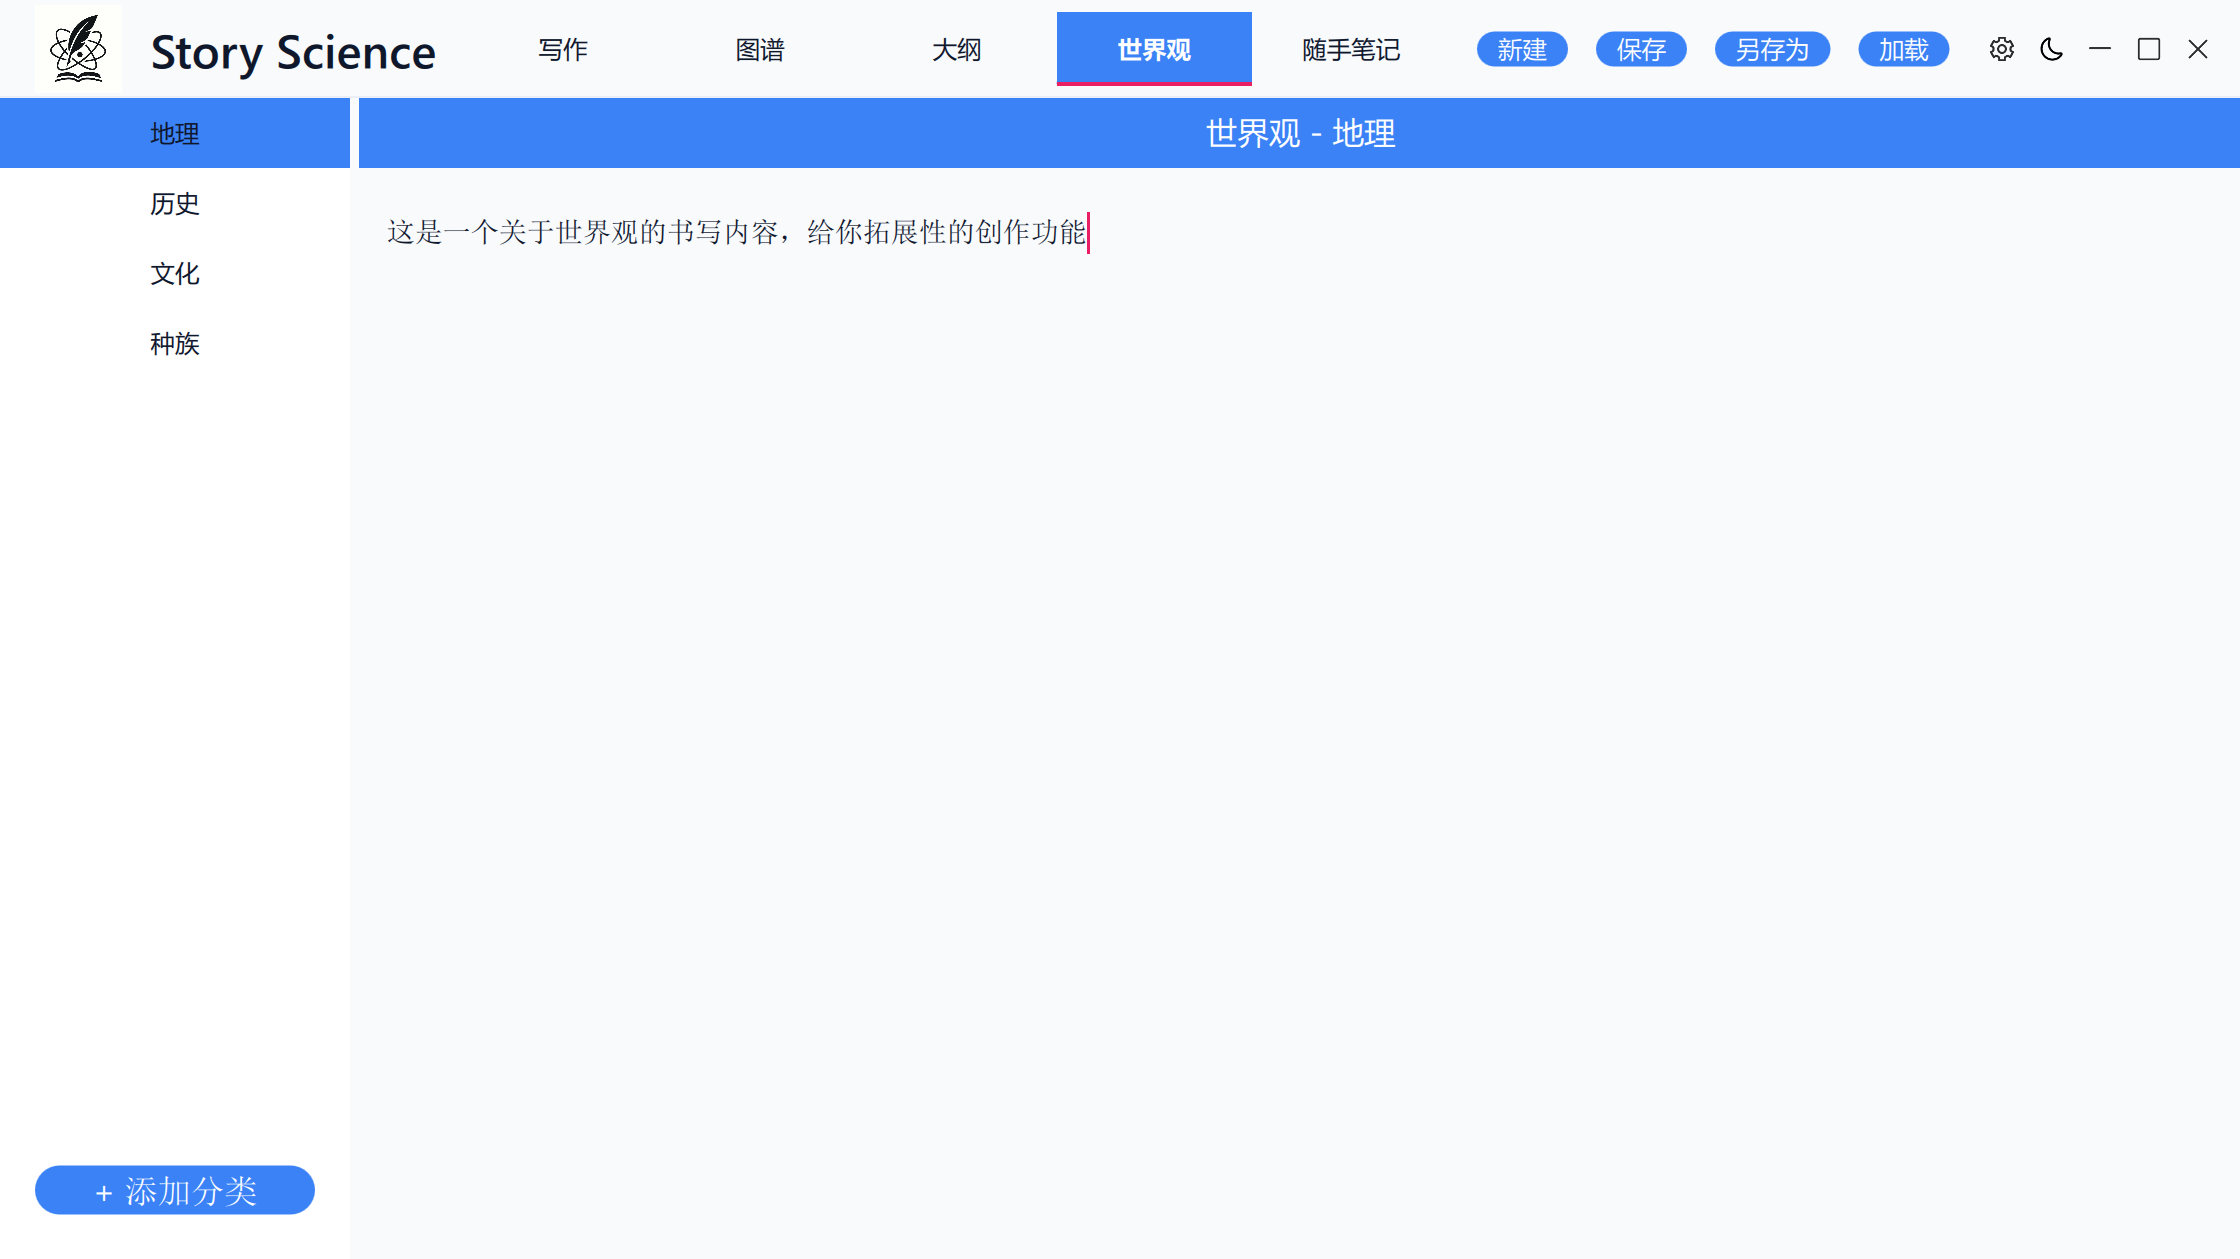Select the 地理 category in sidebar

tap(175, 133)
